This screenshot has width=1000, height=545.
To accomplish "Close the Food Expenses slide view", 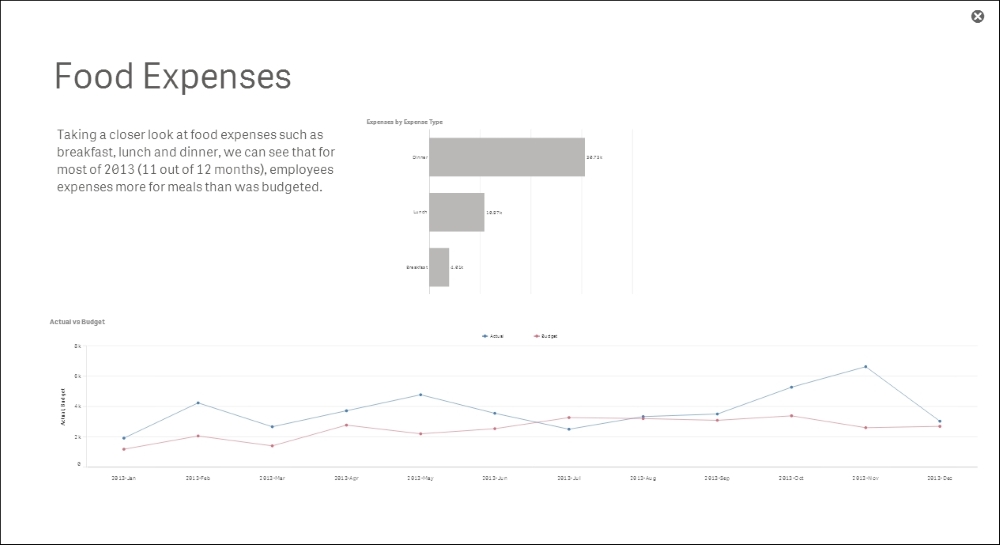I will (x=977, y=17).
